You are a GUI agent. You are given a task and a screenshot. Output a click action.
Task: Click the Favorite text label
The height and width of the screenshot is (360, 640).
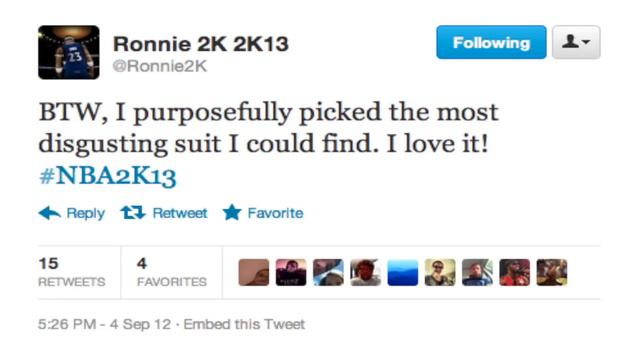click(276, 213)
